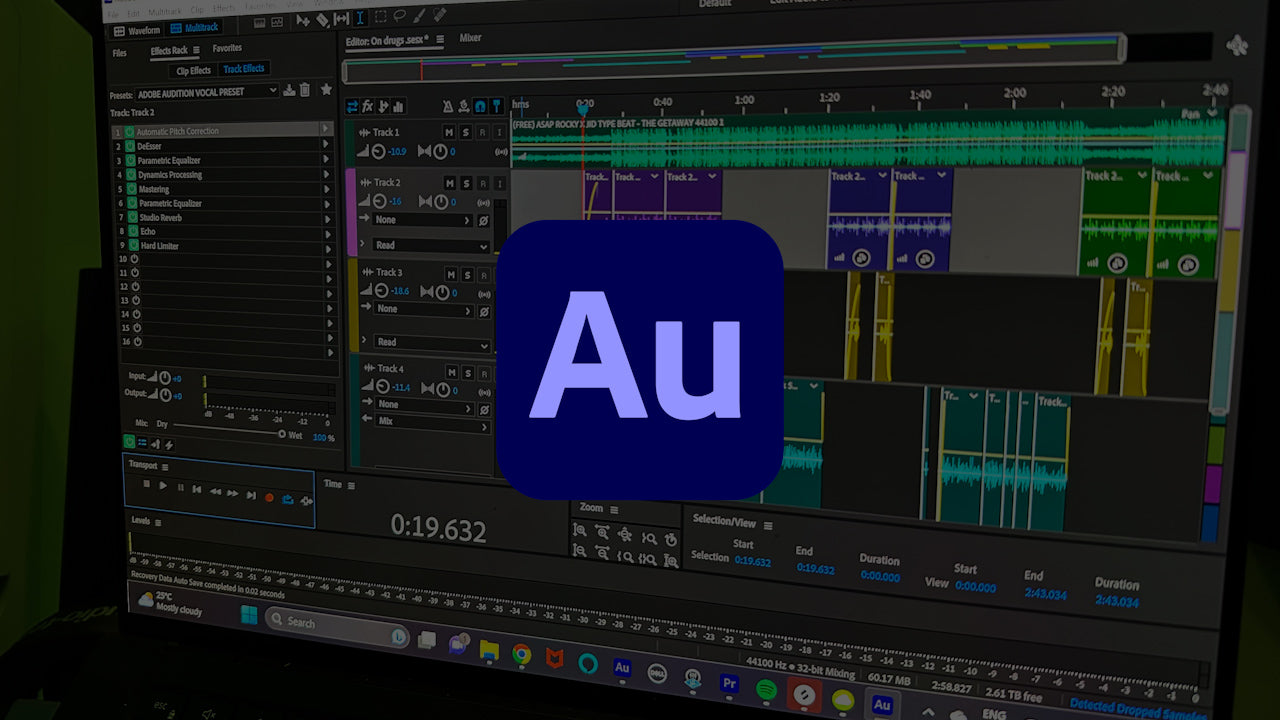Click the red Record button
This screenshot has width=1280, height=720.
269,497
